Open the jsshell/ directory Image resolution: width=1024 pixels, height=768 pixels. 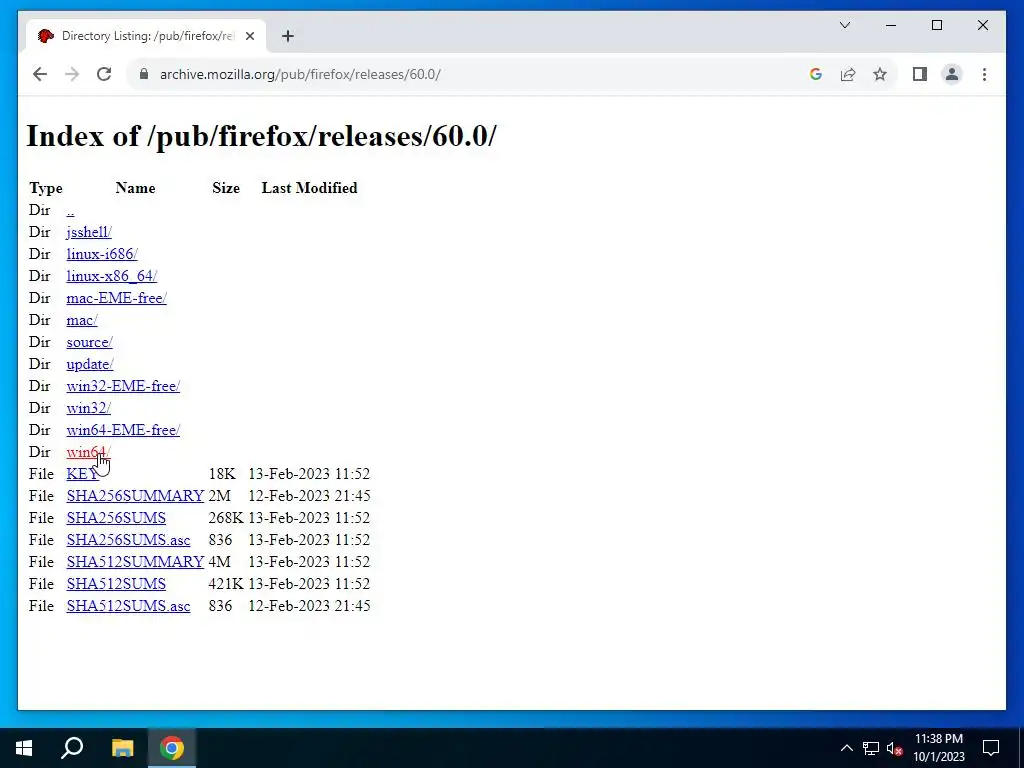click(89, 232)
